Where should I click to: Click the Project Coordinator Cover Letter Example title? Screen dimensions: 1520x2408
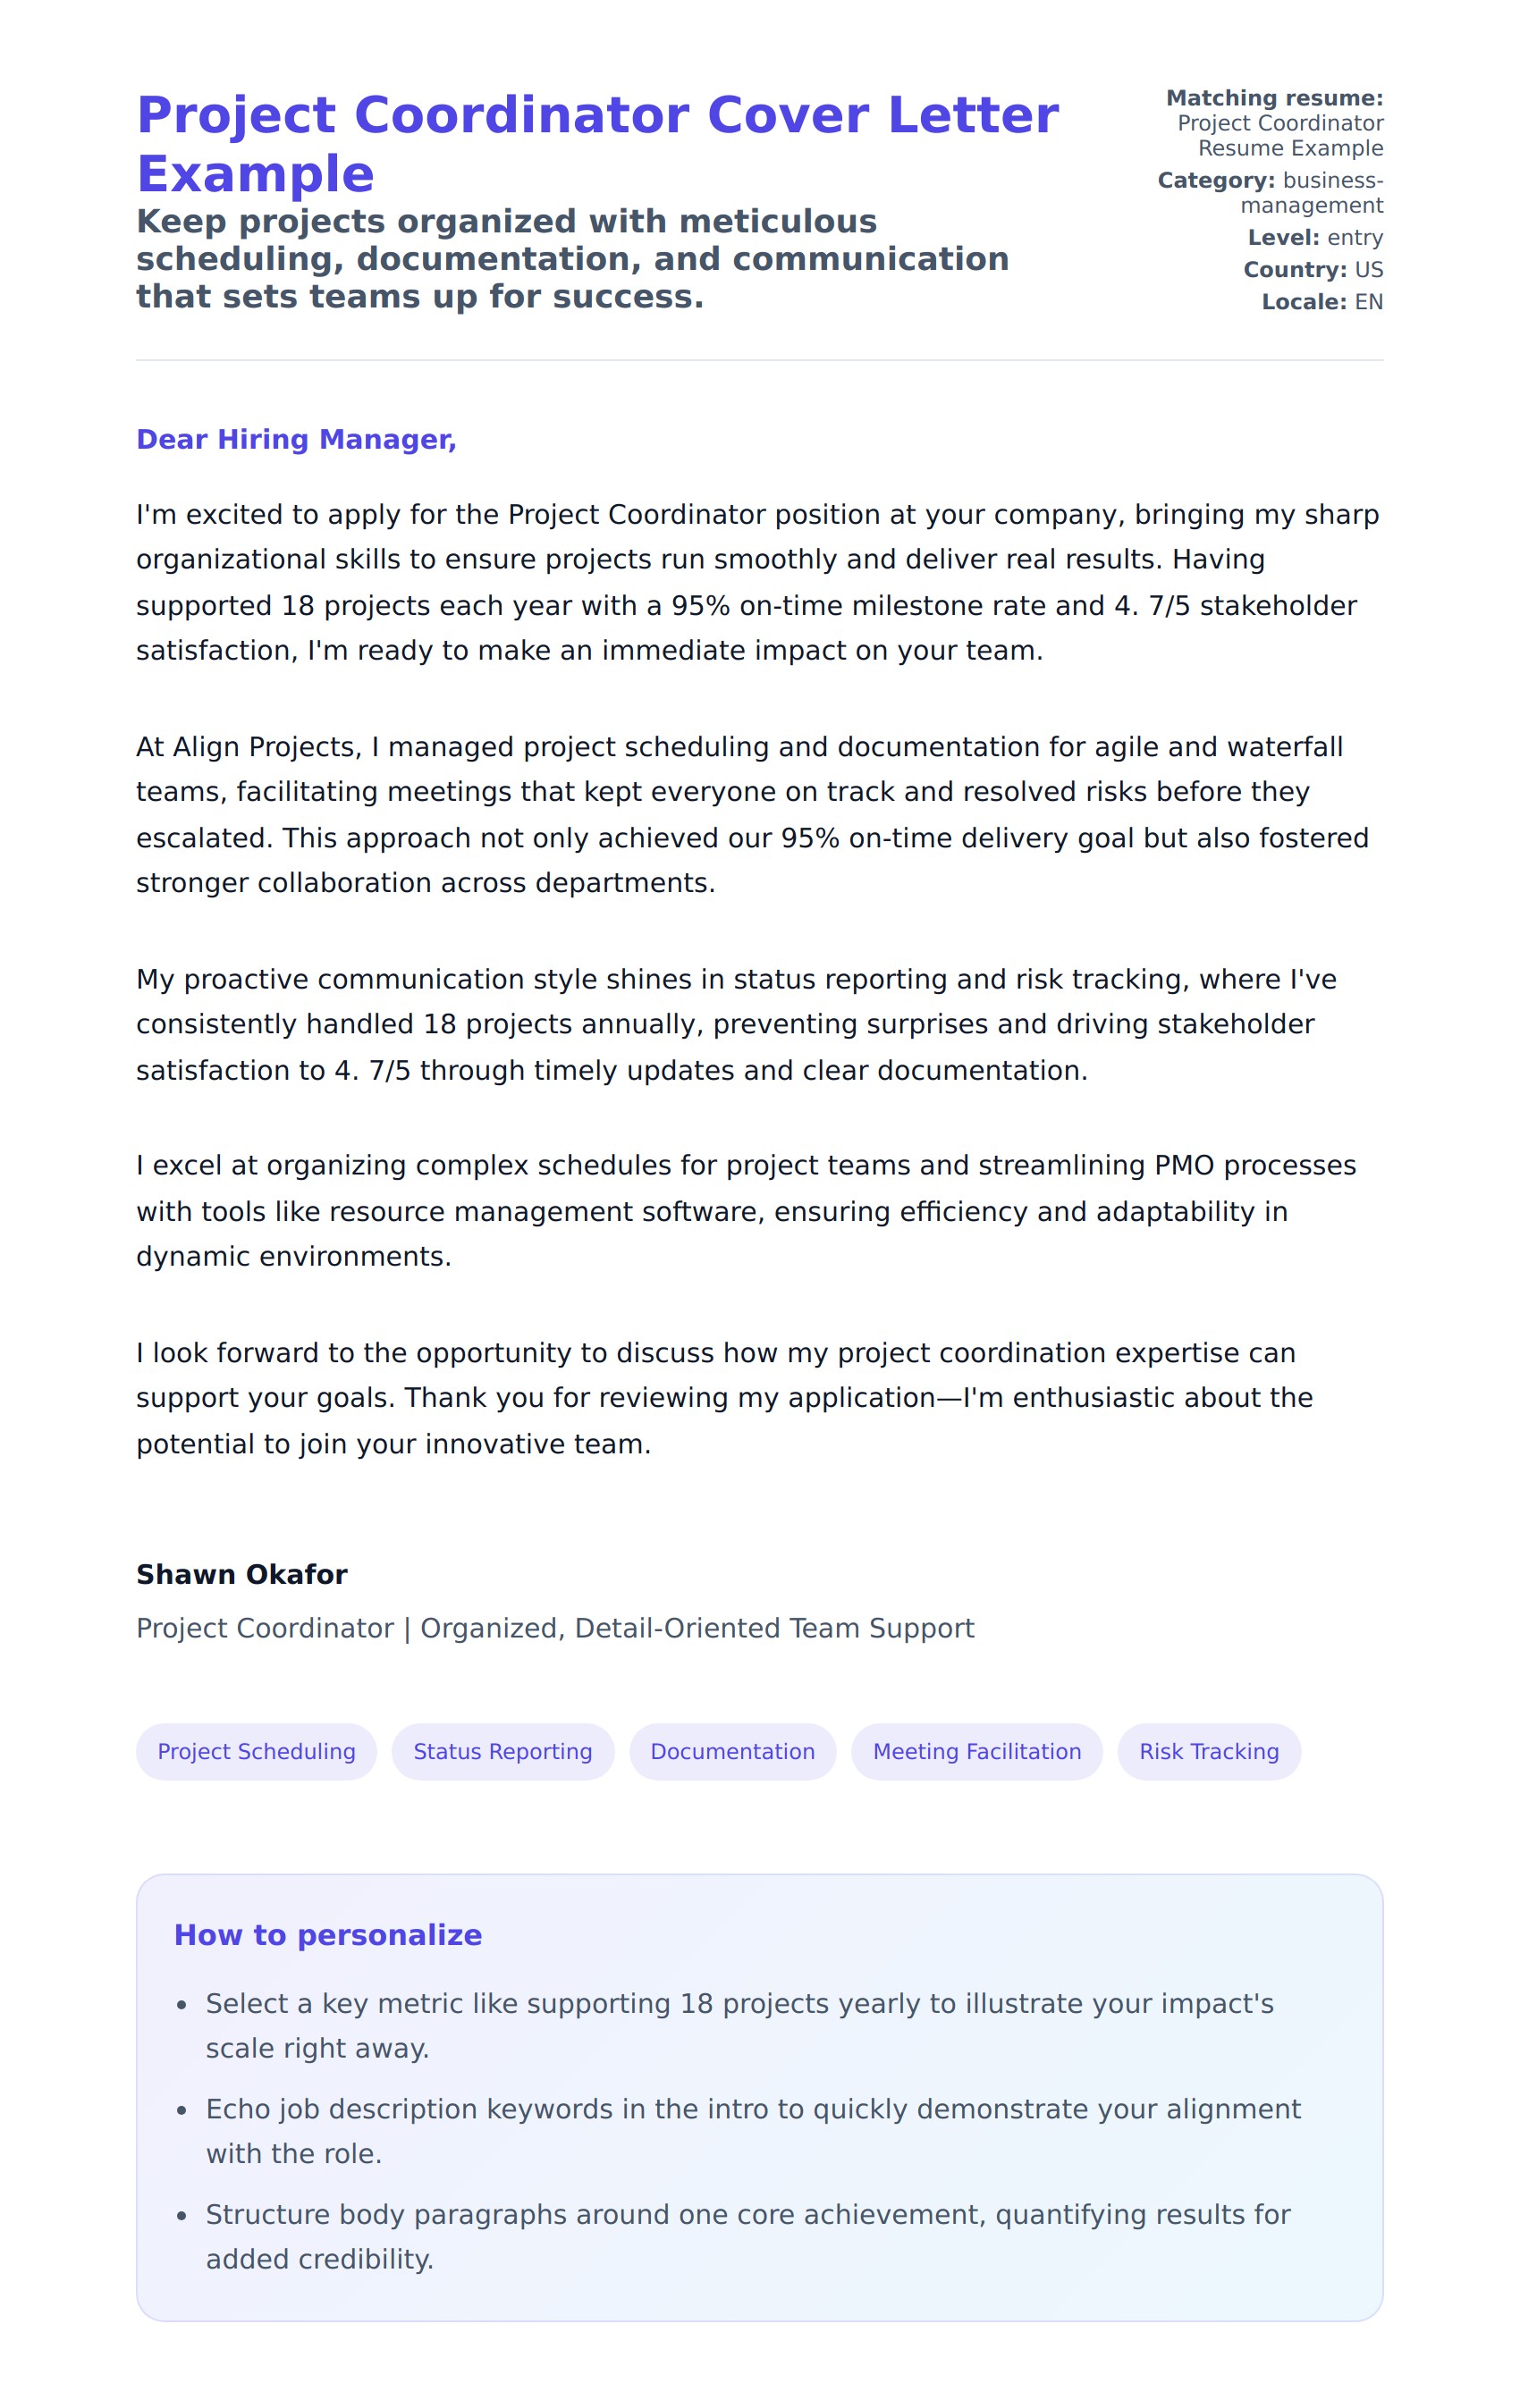(597, 143)
